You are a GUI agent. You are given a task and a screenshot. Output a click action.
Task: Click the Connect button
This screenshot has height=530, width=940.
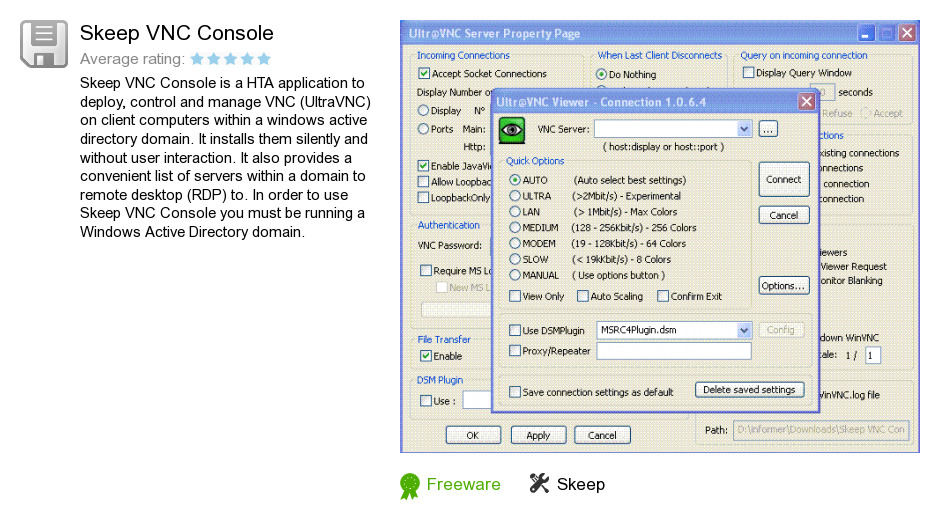[x=784, y=179]
